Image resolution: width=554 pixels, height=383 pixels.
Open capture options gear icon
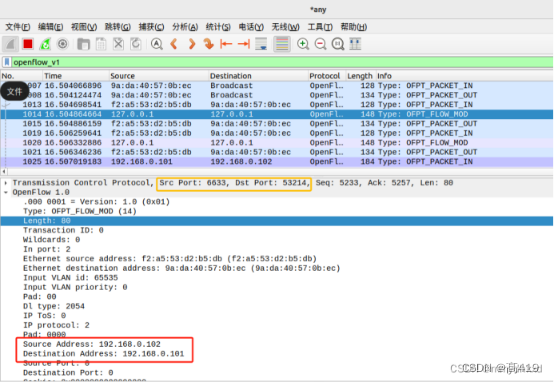63,44
